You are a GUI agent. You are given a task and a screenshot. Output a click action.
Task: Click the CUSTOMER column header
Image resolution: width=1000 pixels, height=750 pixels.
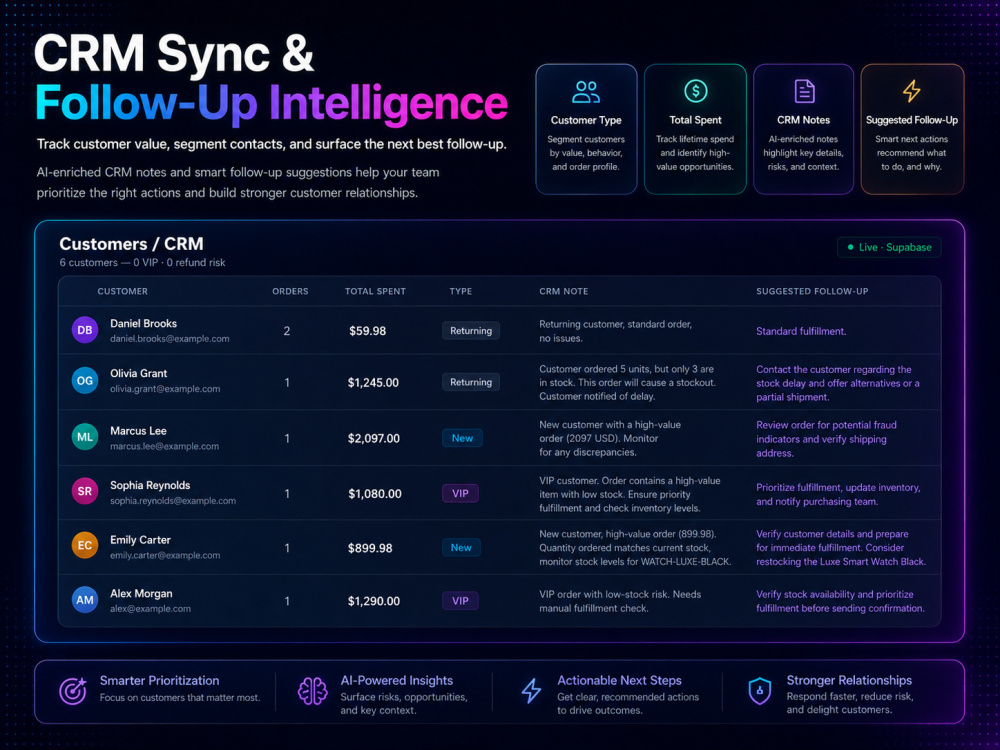(x=122, y=291)
